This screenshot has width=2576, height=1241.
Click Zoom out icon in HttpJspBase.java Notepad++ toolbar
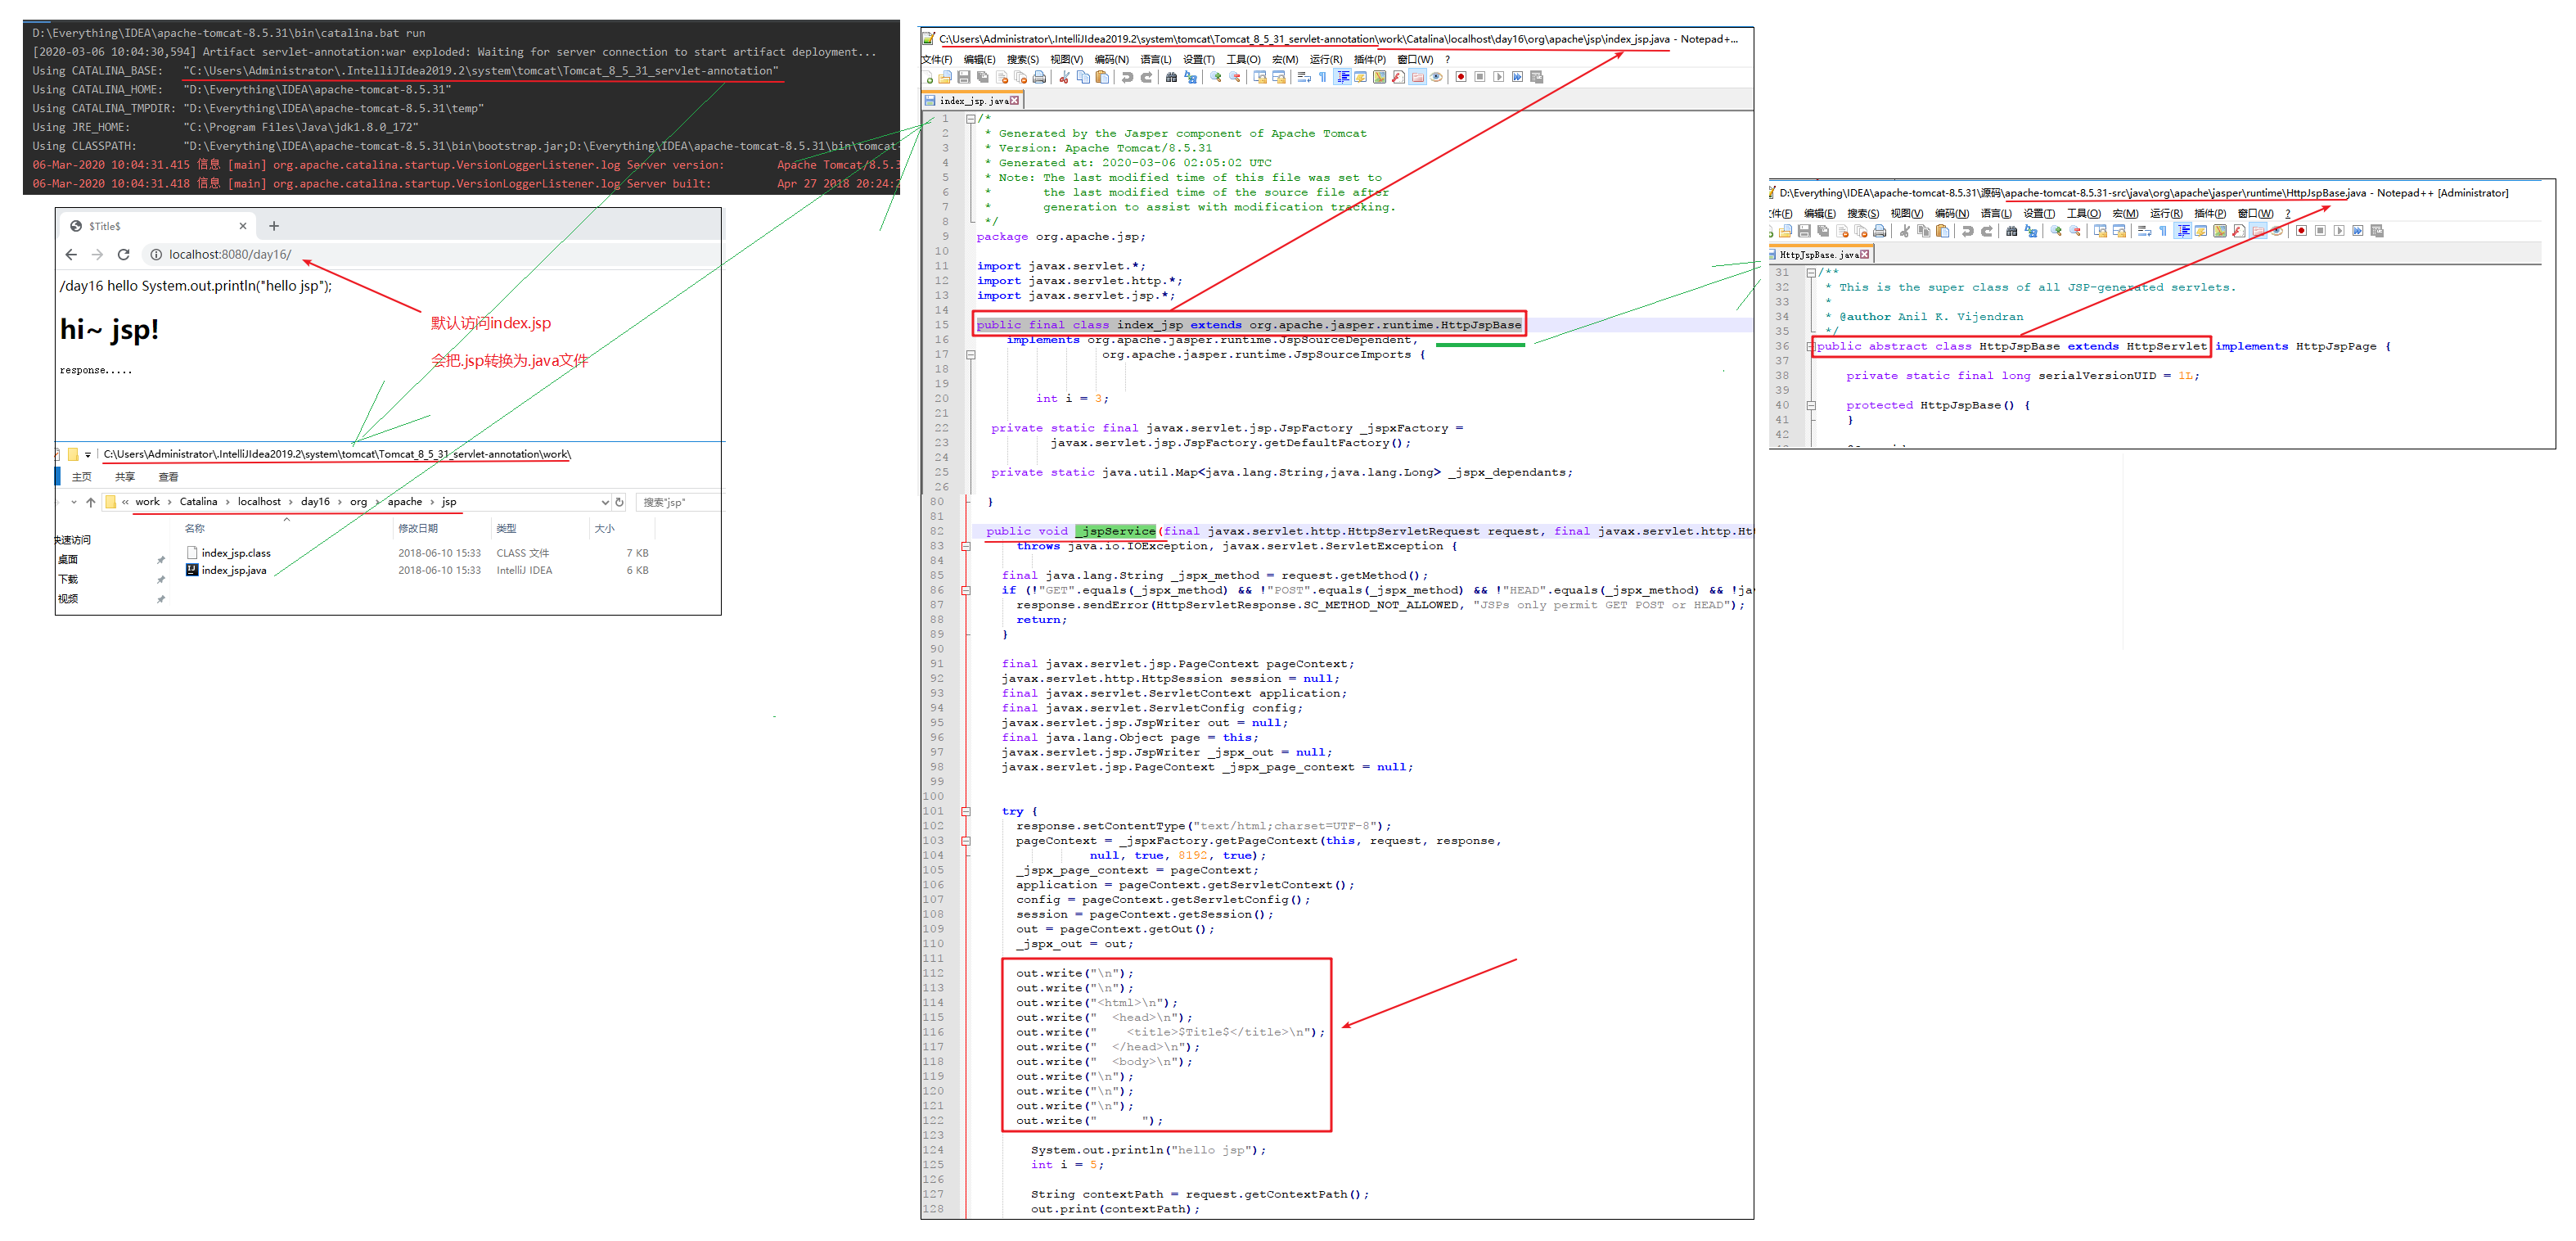point(2076,231)
